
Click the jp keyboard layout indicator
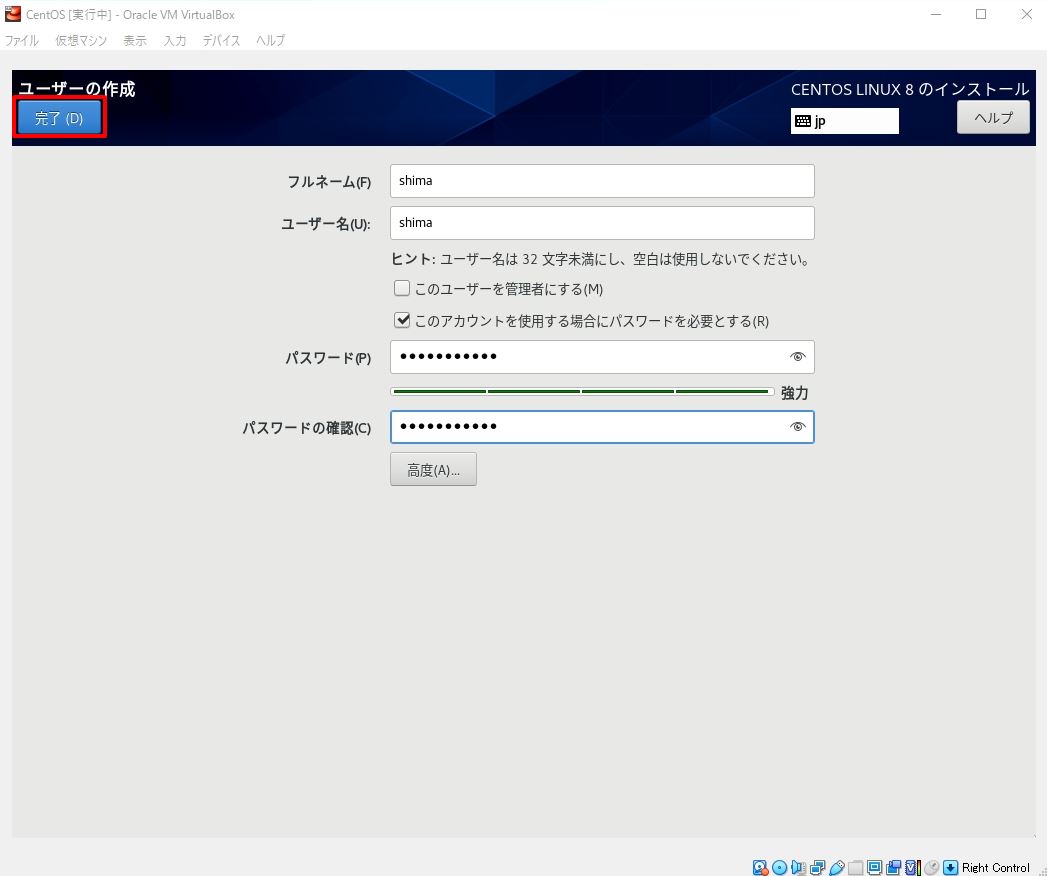(845, 121)
